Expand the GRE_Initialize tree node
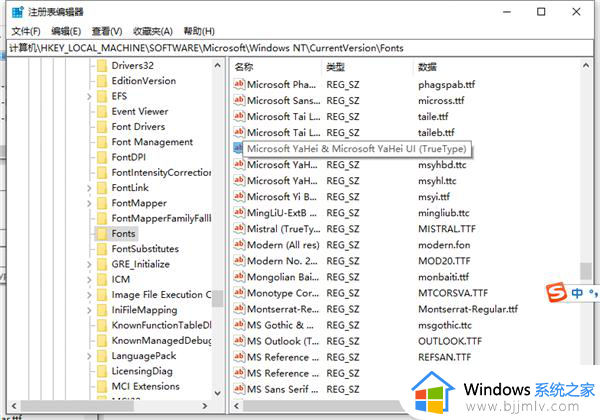The width and height of the screenshot is (600, 420). point(89,265)
